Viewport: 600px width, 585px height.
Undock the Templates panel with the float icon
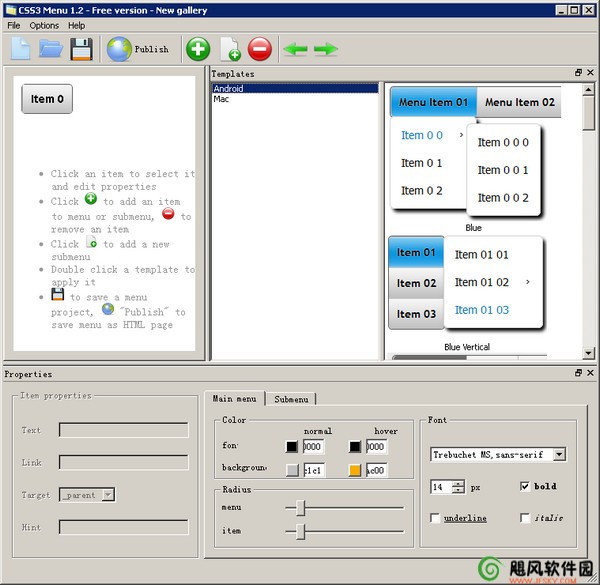click(578, 73)
